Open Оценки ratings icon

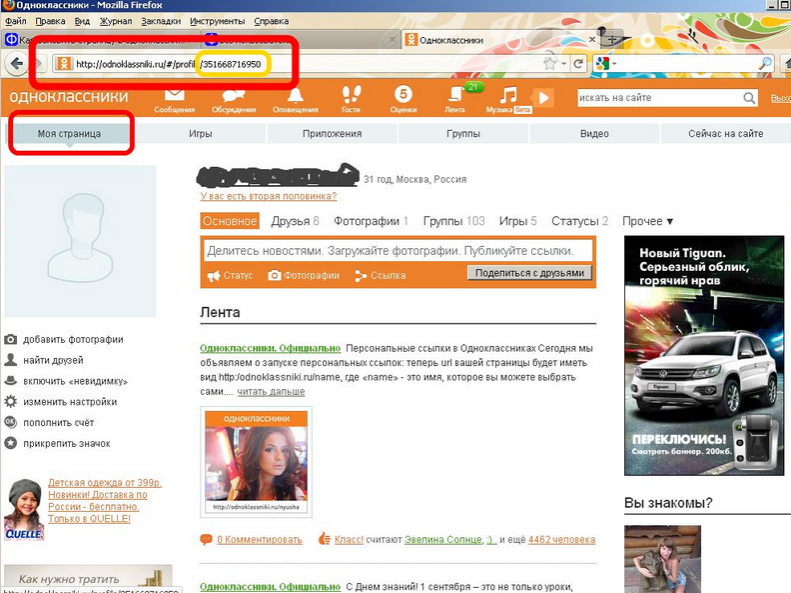coord(403,94)
